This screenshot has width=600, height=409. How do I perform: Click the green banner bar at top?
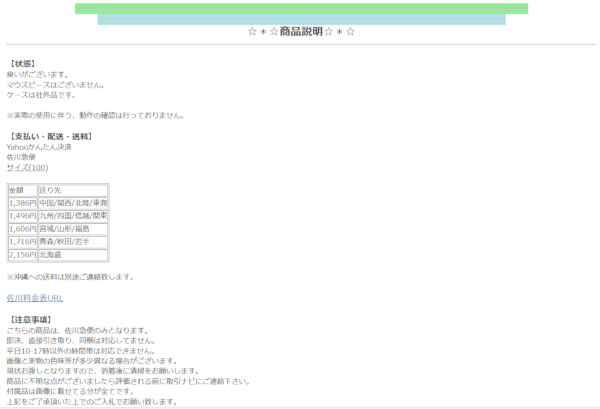[301, 9]
